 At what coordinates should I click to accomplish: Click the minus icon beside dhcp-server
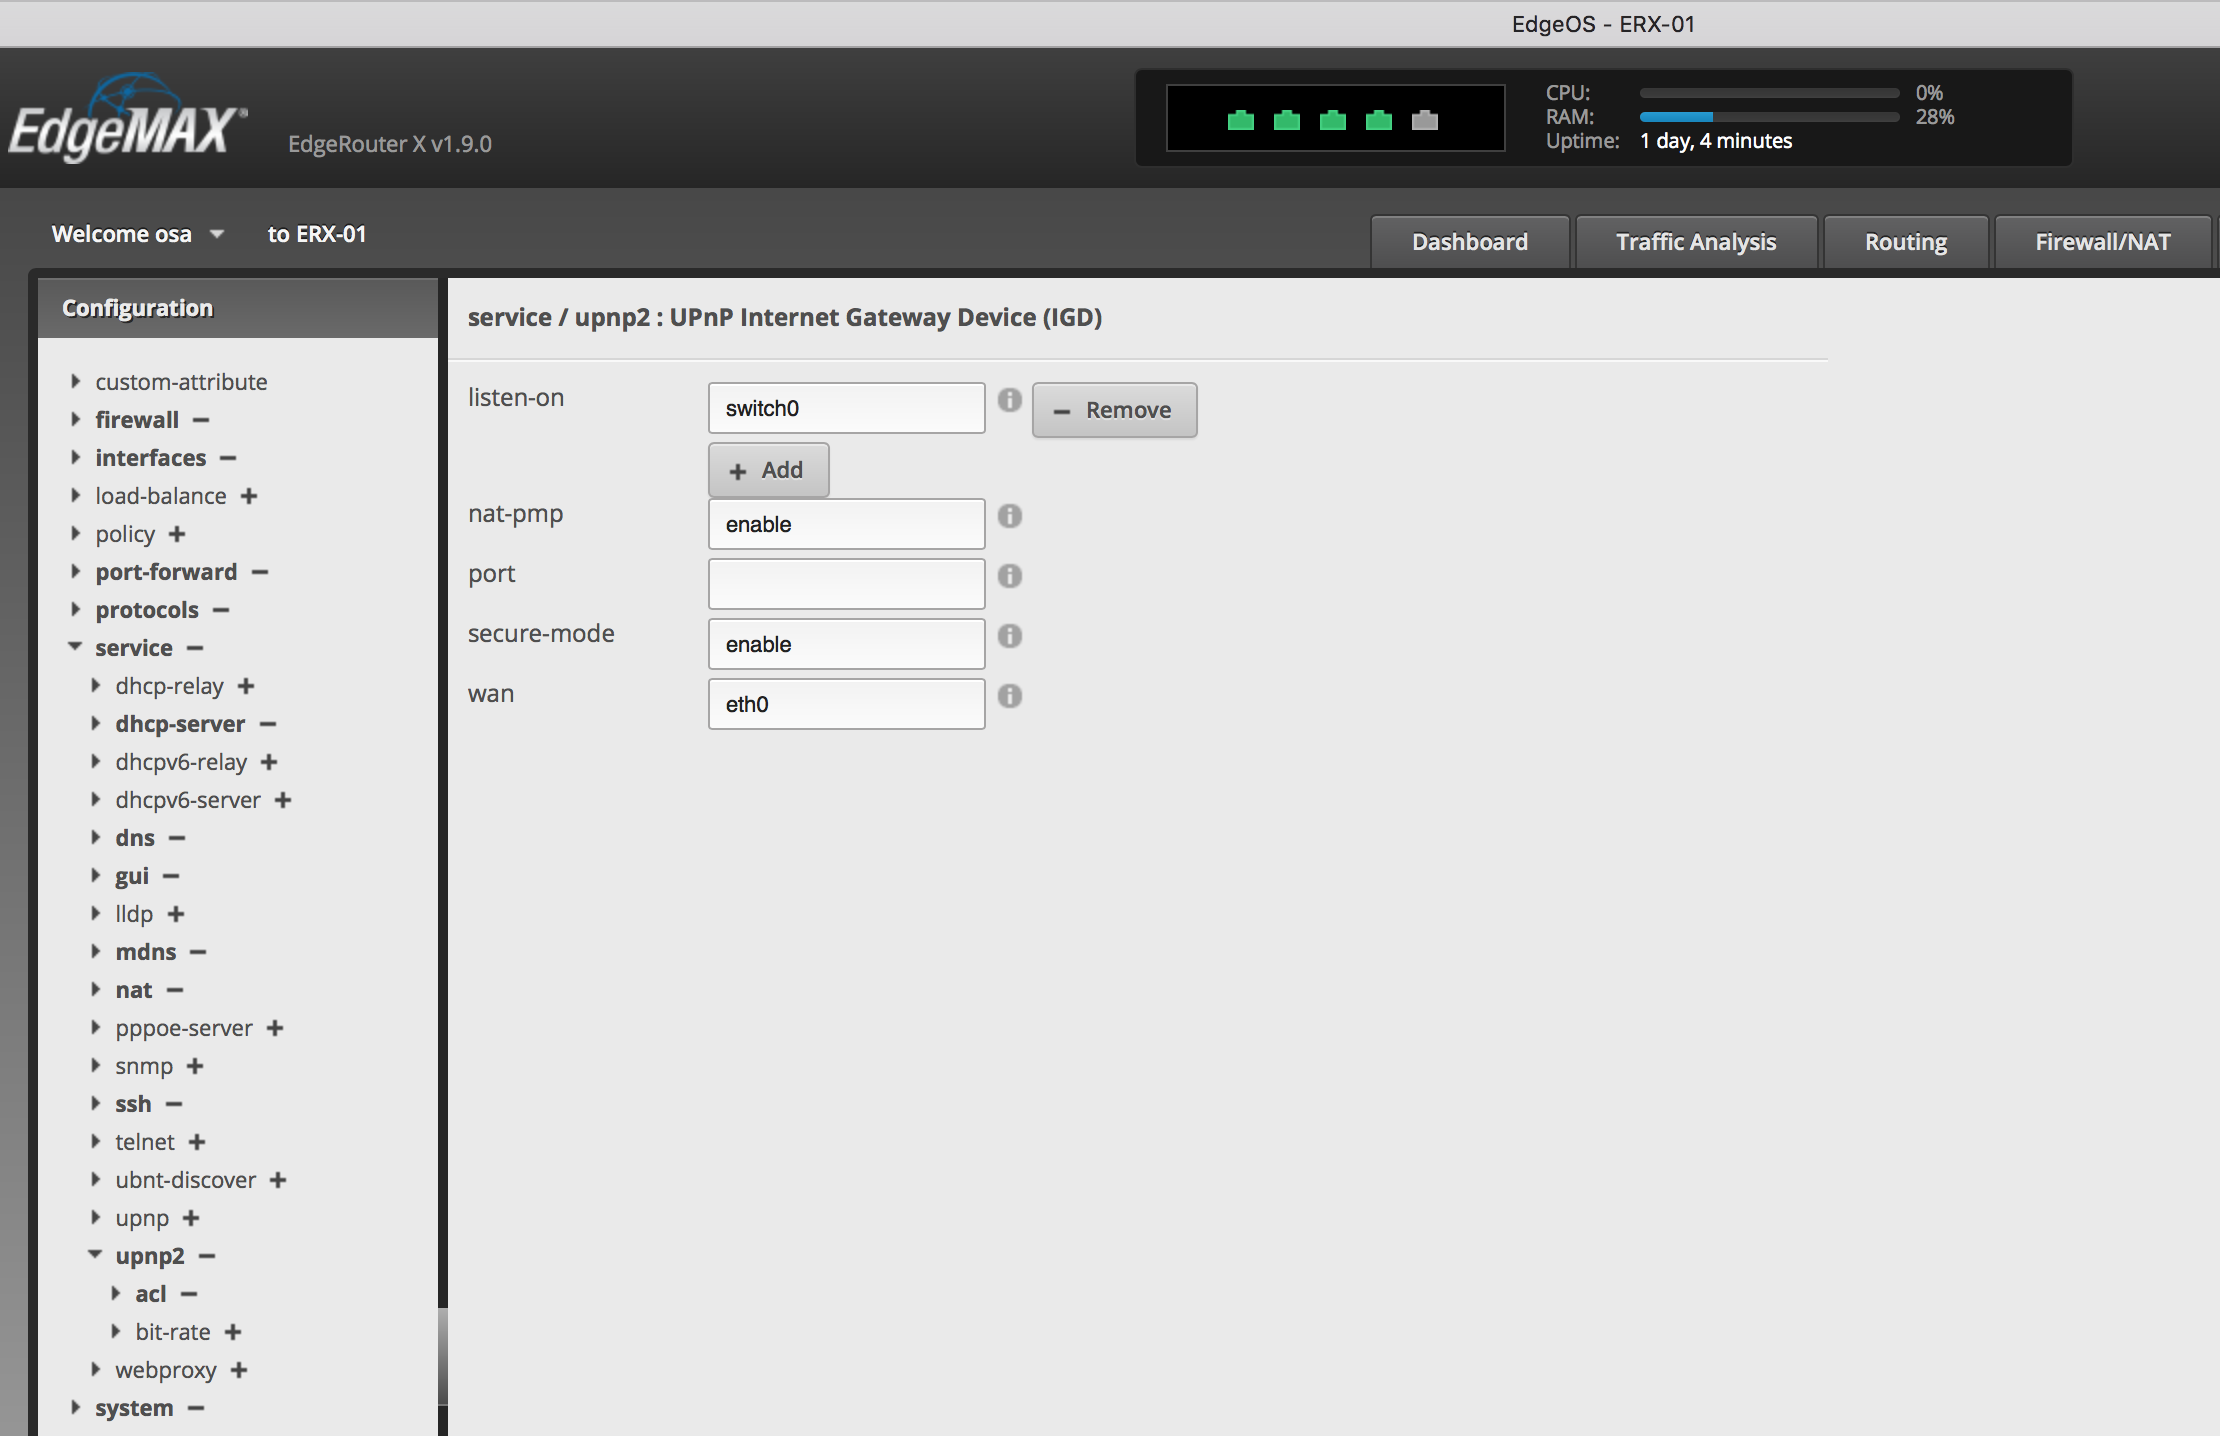click(268, 724)
